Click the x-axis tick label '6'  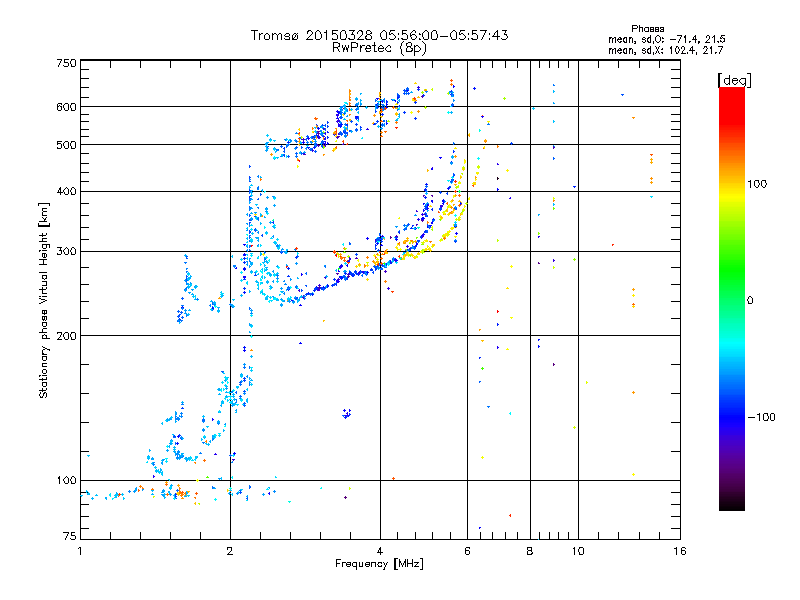467,551
